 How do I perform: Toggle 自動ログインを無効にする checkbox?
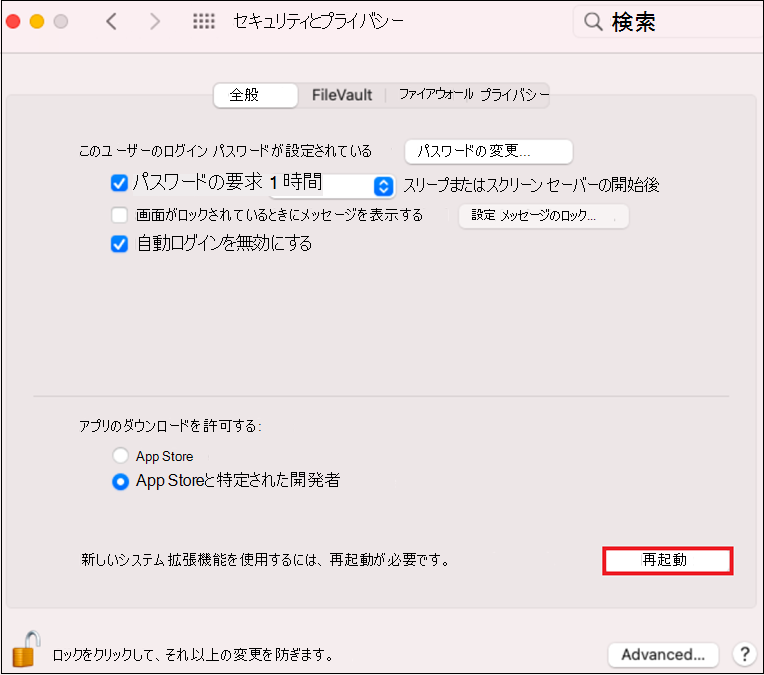(119, 244)
